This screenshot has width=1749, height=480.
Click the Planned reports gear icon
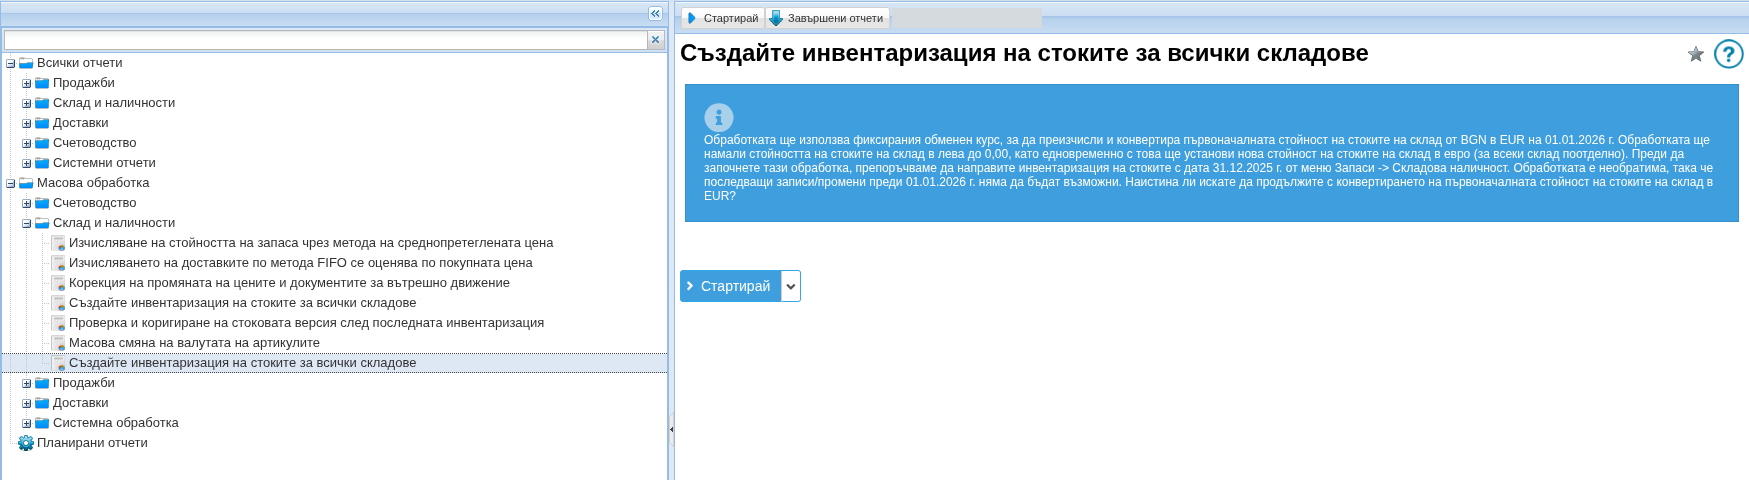coord(26,443)
